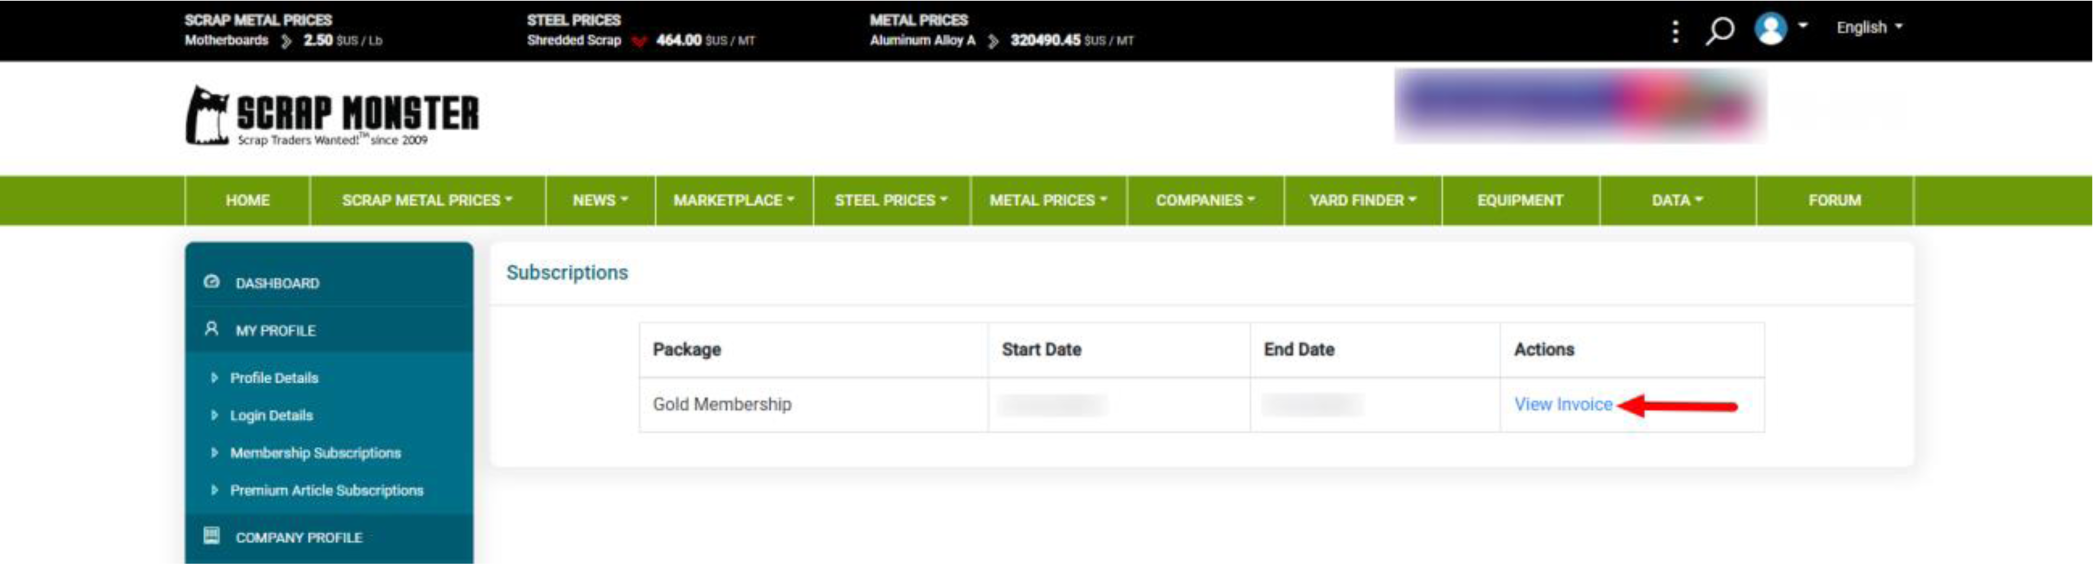Open the English language dropdown
The image size is (2093, 564).
click(1868, 28)
